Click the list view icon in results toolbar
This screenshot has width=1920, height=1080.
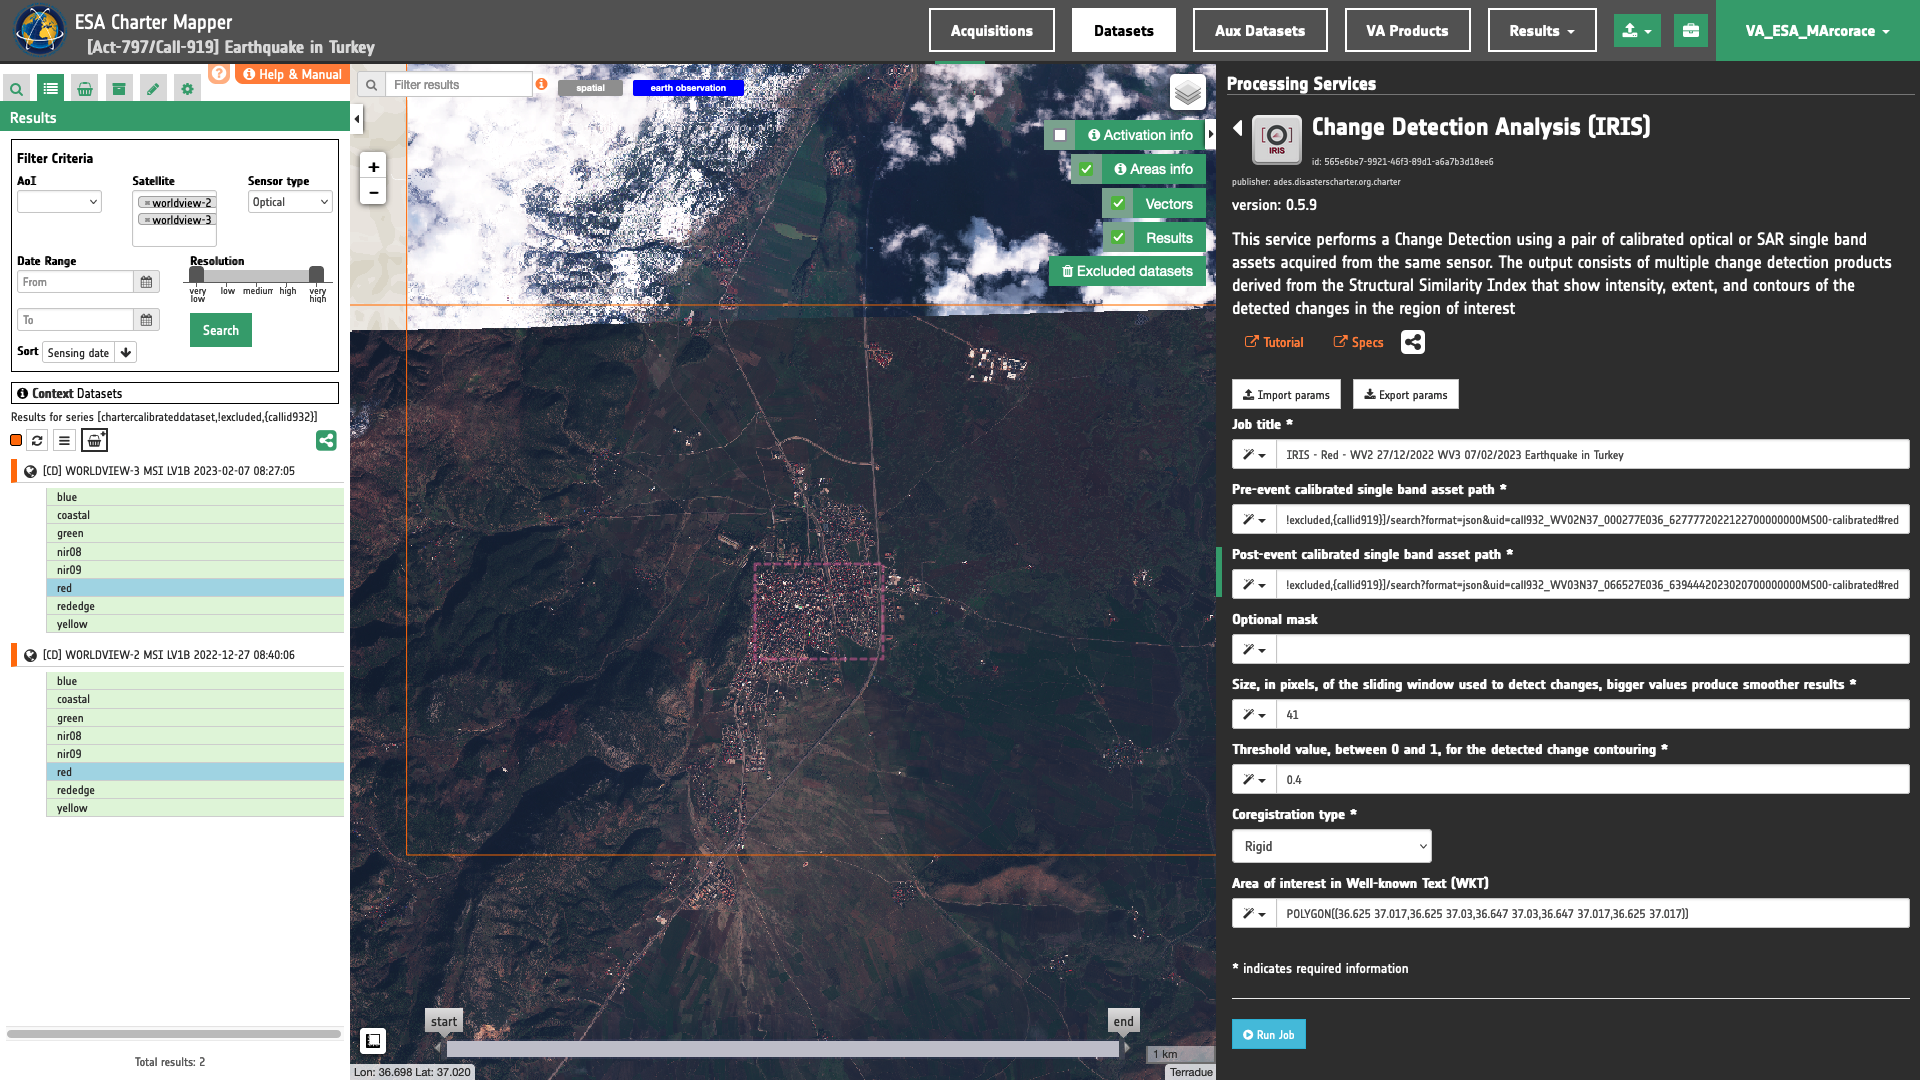point(64,440)
